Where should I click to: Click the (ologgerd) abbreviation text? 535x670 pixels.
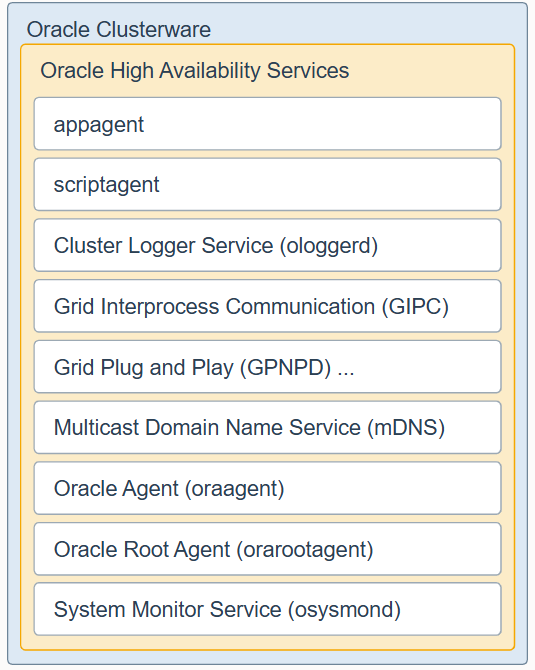[329, 246]
